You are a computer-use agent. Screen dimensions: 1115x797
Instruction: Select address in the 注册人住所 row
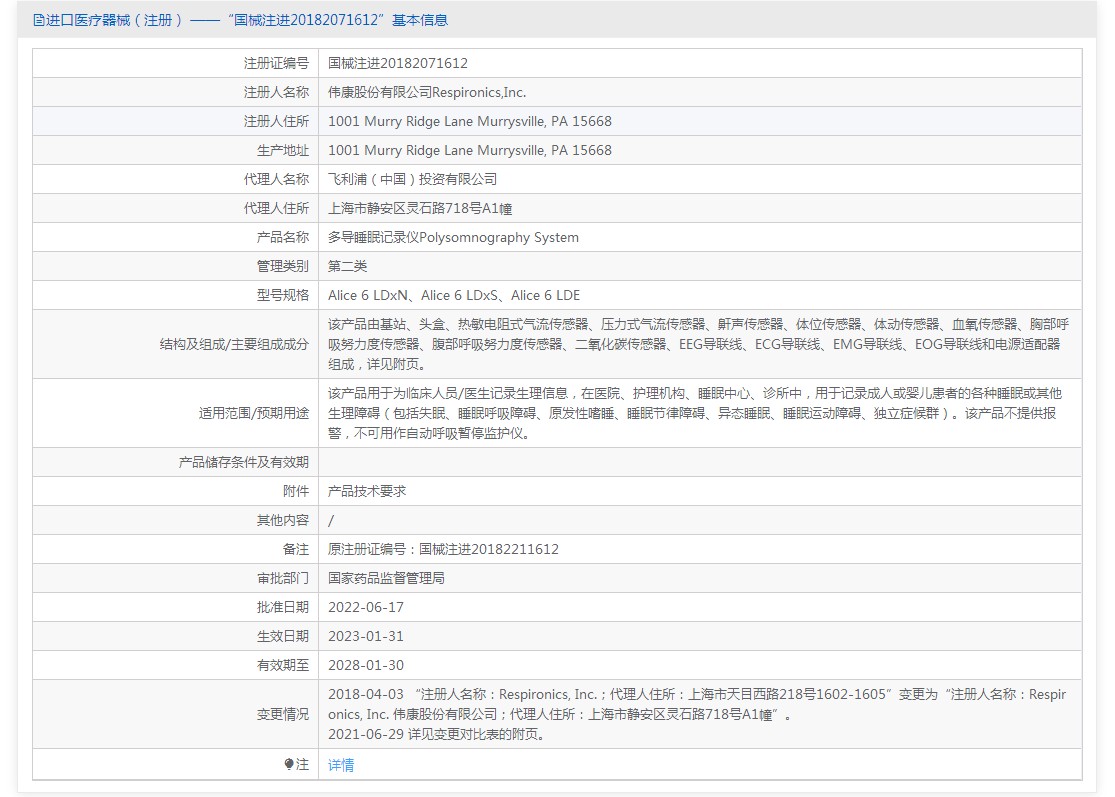tap(469, 122)
